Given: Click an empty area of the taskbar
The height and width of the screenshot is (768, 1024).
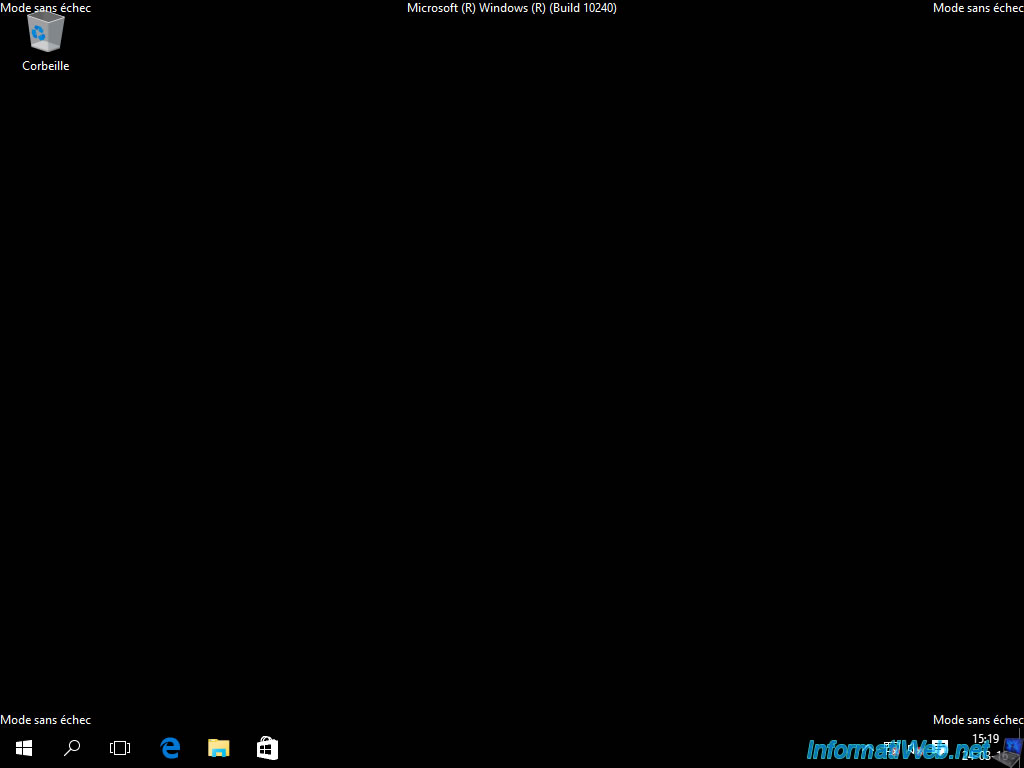Looking at the screenshot, I should (x=550, y=748).
